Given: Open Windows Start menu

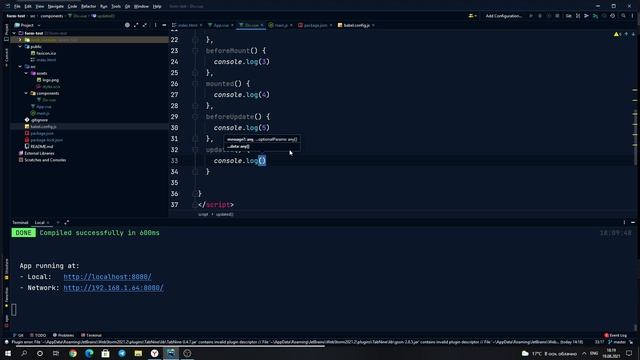Looking at the screenshot, I should pos(8,353).
